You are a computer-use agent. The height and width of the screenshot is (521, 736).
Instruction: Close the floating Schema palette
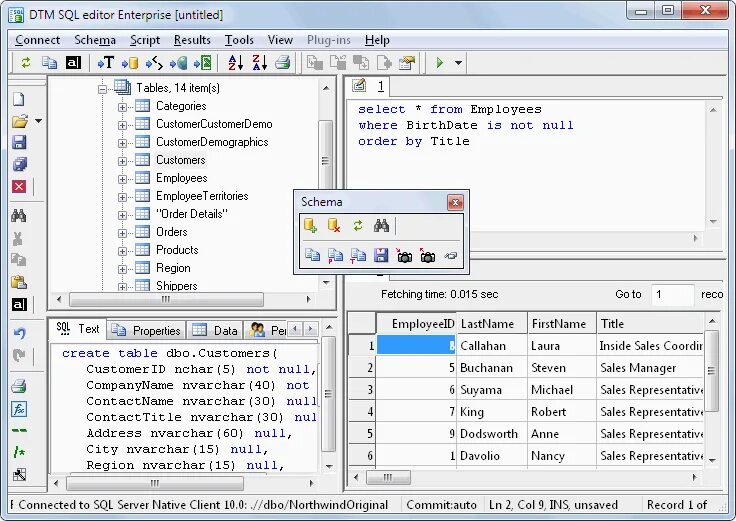[455, 203]
